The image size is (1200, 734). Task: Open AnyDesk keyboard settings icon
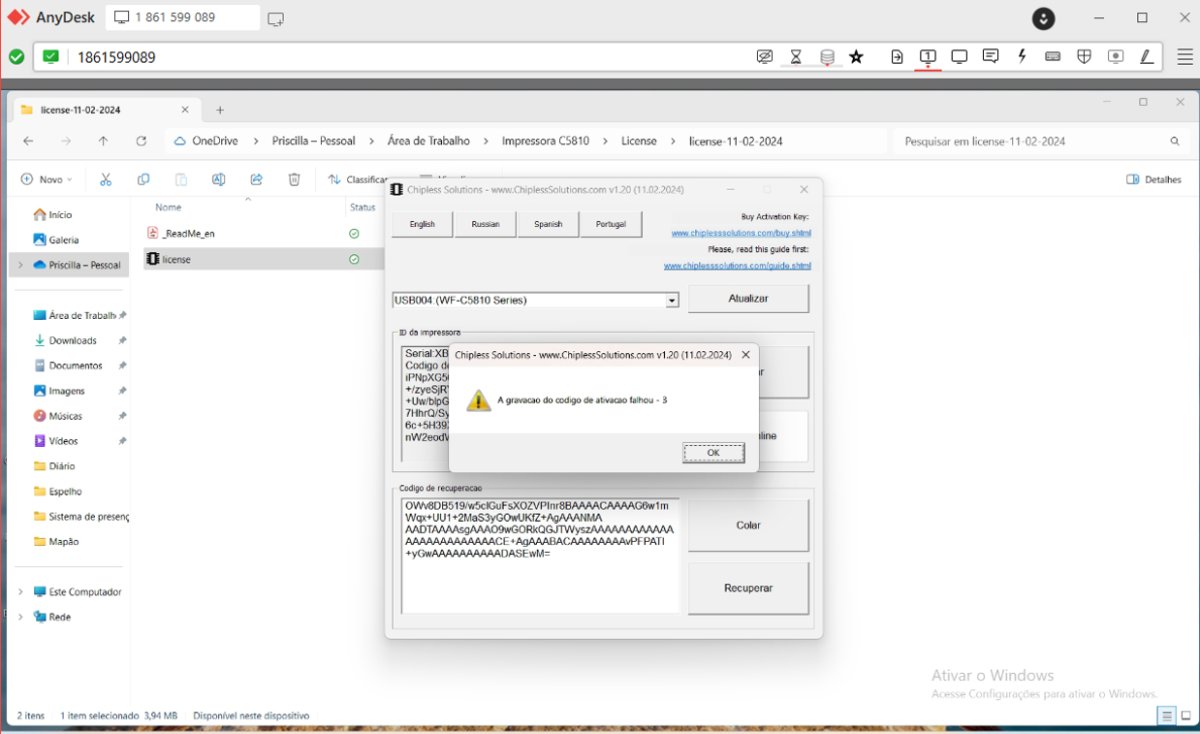pyautogui.click(x=1053, y=56)
